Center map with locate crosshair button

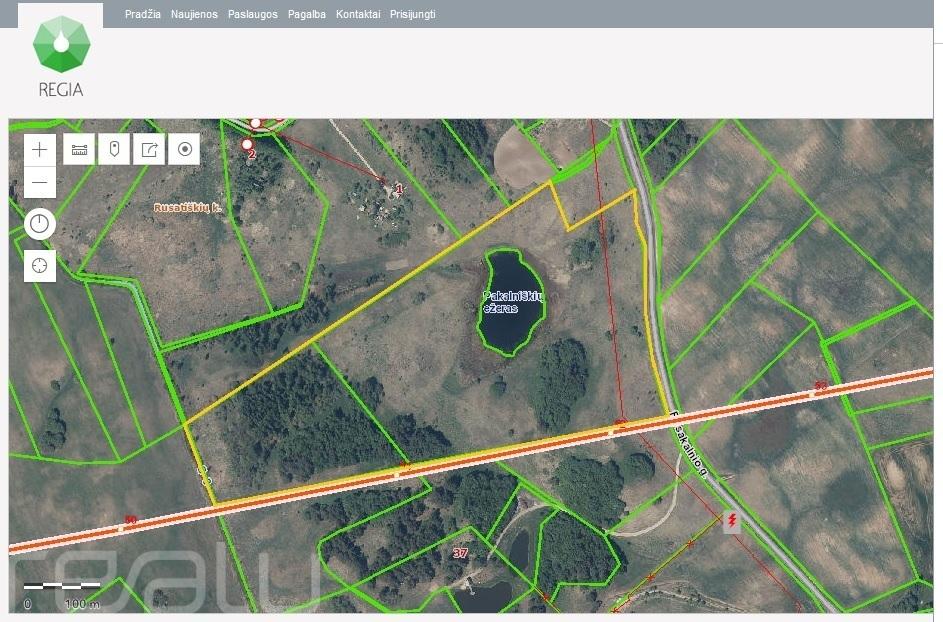(40, 265)
